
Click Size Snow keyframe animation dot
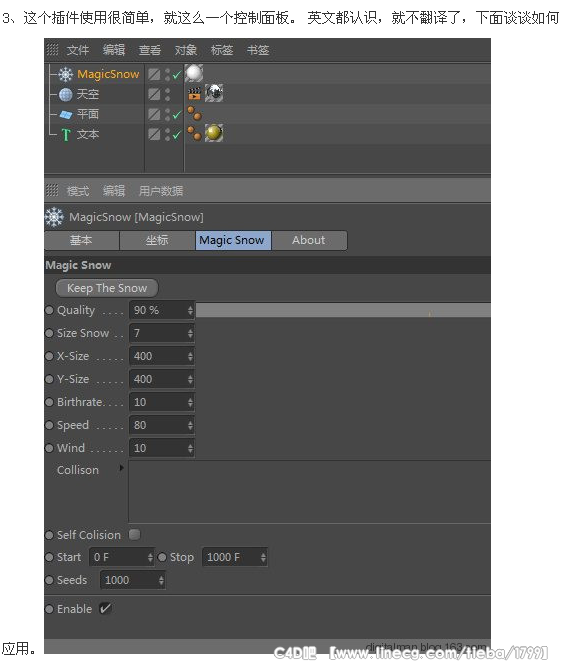click(50, 333)
